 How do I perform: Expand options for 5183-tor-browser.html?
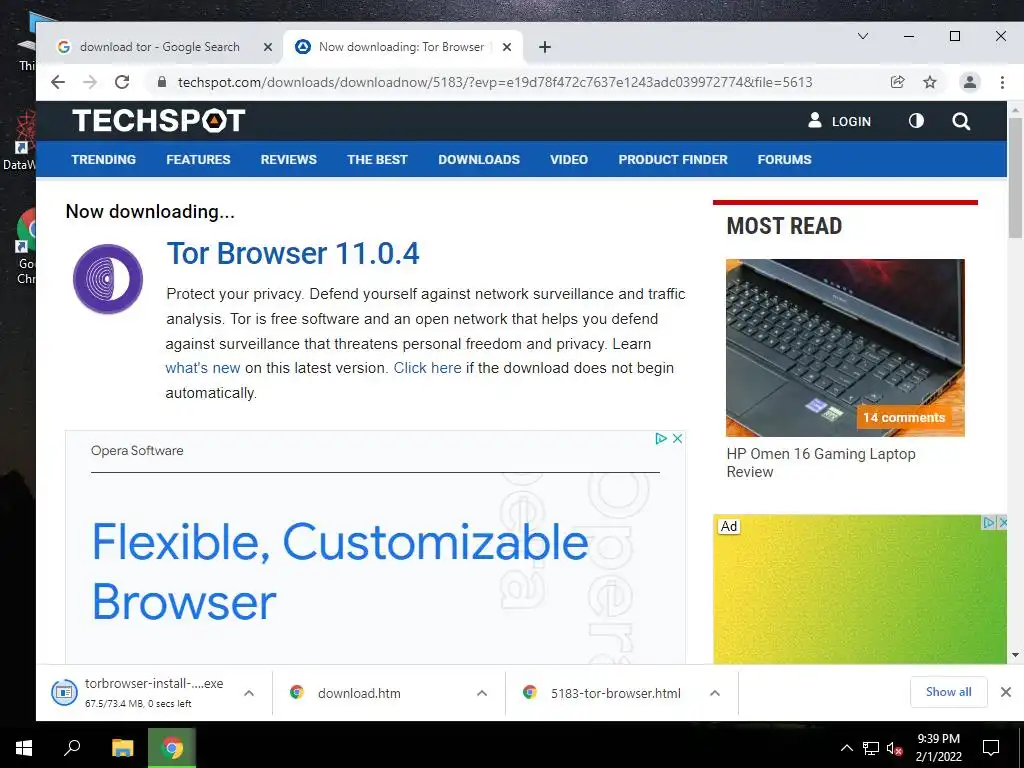(x=715, y=693)
